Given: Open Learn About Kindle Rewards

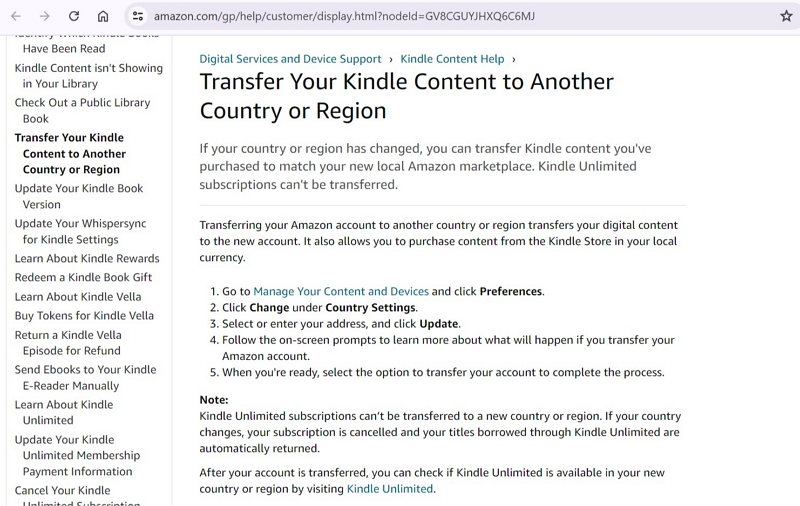Looking at the screenshot, I should pos(87,259).
